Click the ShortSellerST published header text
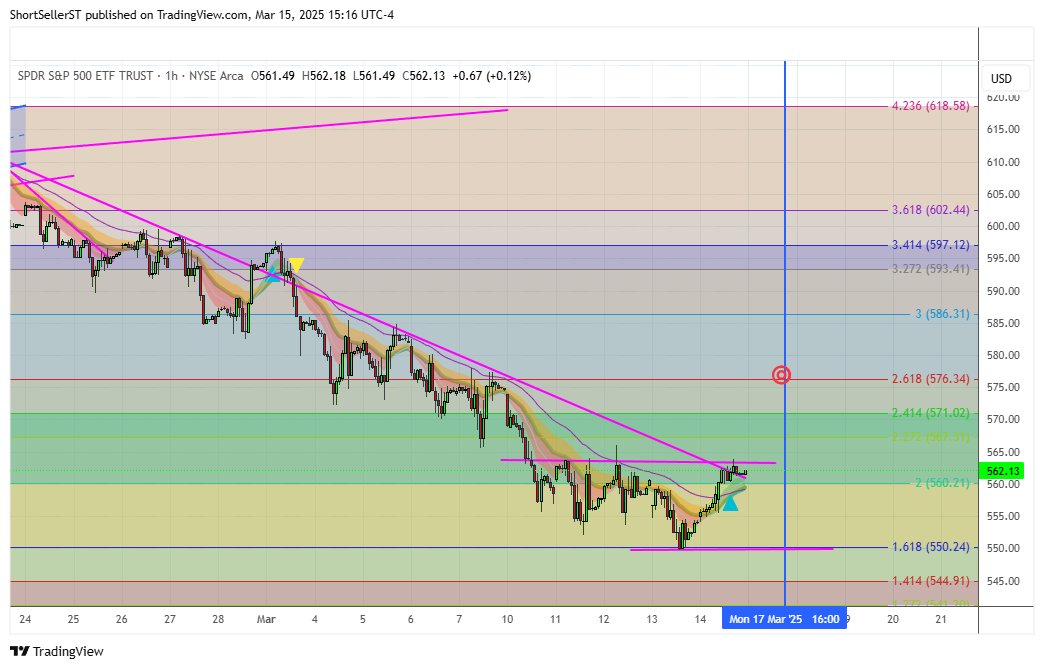The height and width of the screenshot is (669, 1044). (x=202, y=15)
